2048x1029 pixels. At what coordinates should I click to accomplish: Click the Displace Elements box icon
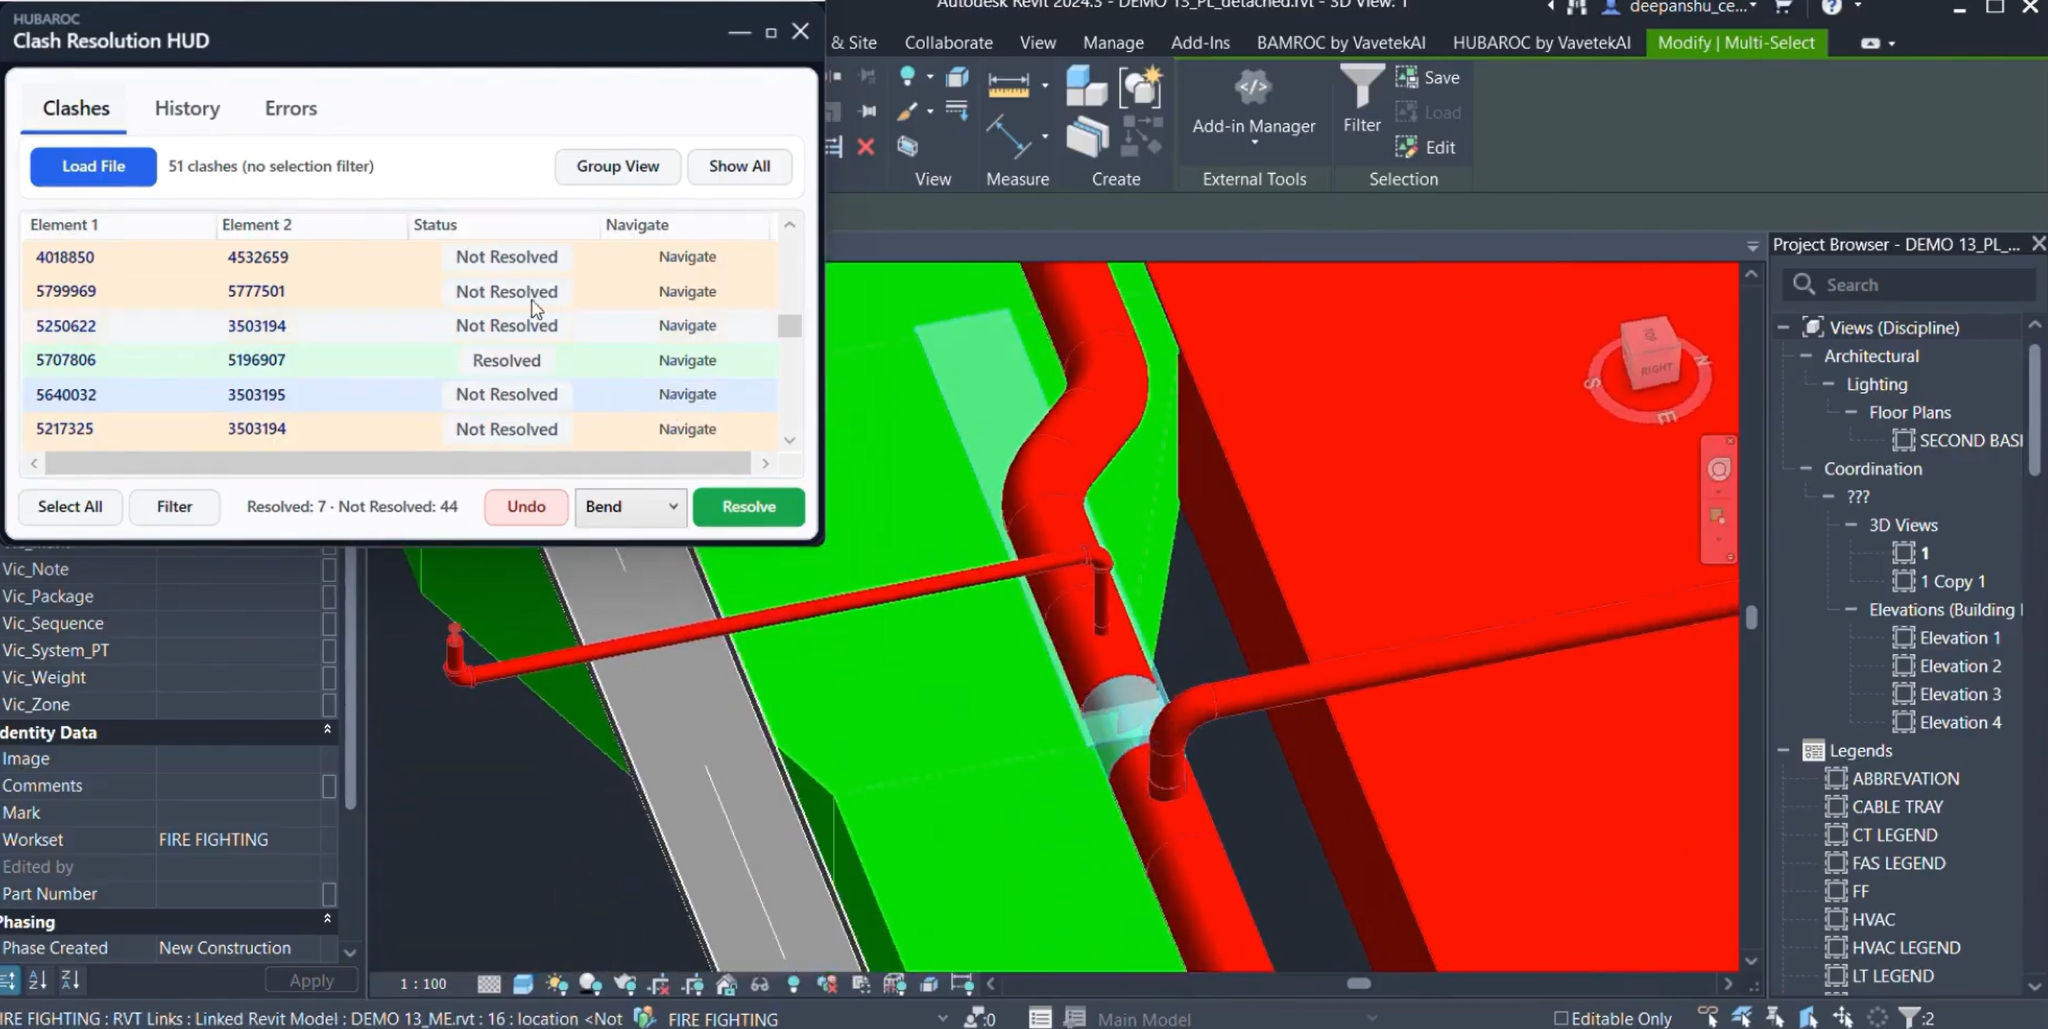click(957, 77)
